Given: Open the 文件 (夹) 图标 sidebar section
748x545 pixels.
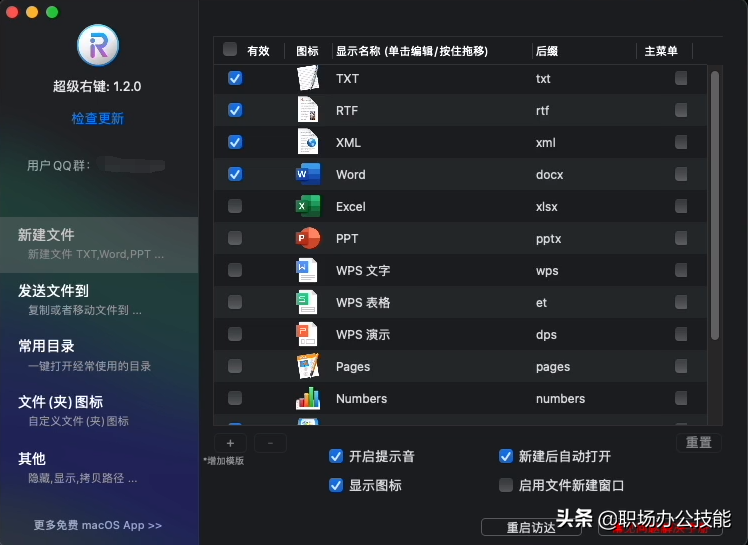Looking at the screenshot, I should (99, 411).
